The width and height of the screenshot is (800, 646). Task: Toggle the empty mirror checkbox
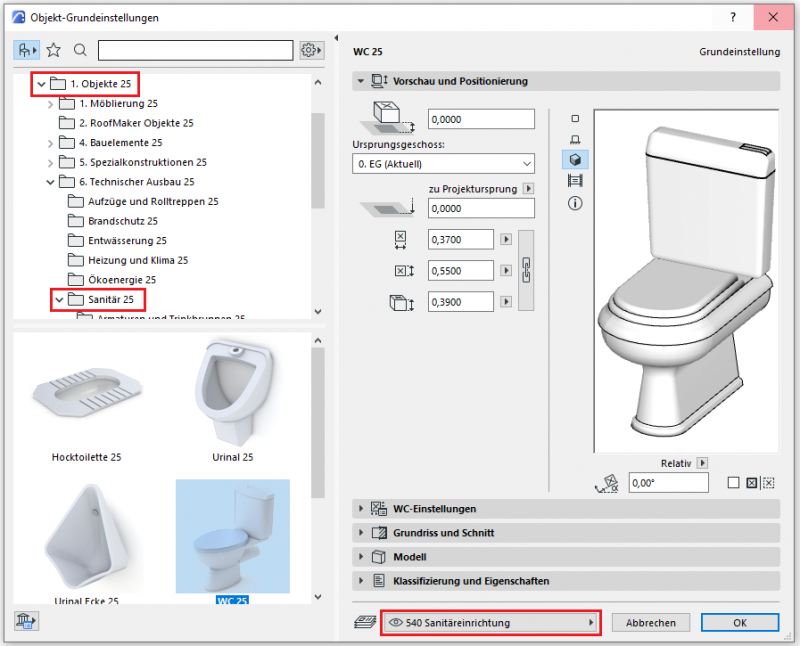[x=733, y=483]
